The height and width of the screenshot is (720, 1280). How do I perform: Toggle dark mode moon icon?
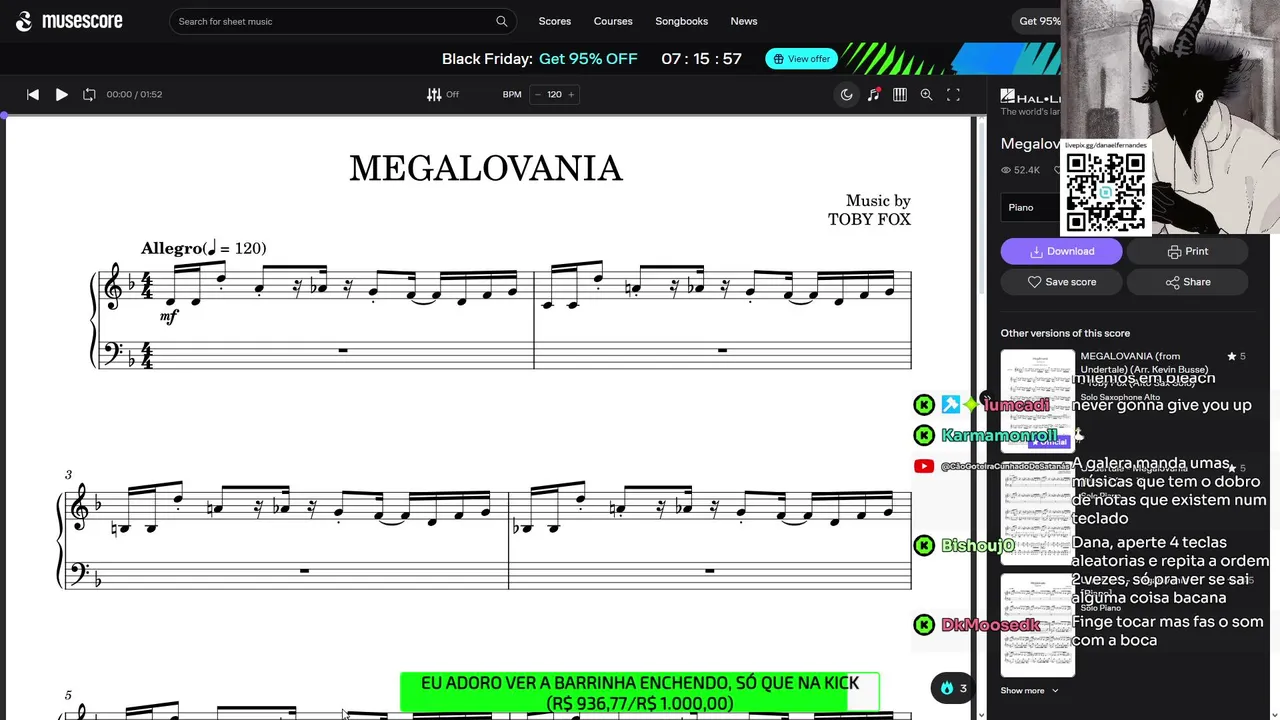tap(847, 94)
